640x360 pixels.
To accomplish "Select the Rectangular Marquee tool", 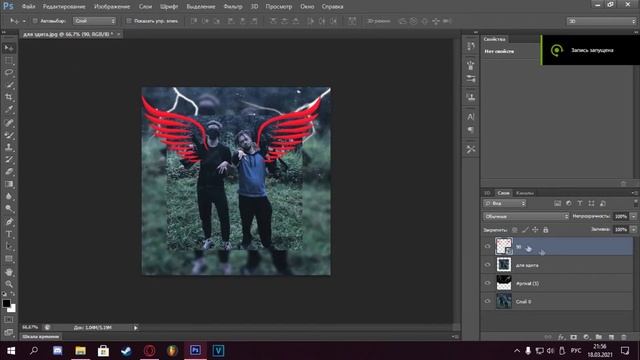I will pyautogui.click(x=9, y=60).
